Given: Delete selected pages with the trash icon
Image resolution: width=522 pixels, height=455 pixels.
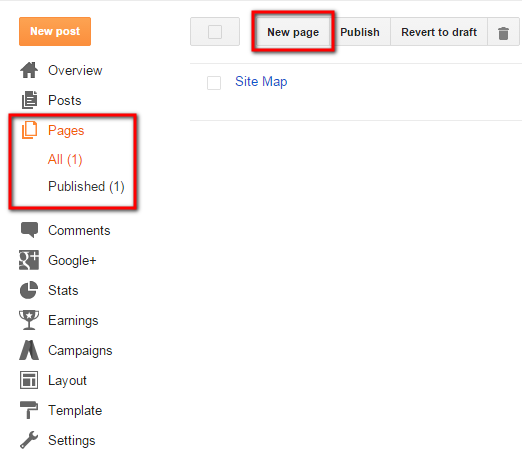Looking at the screenshot, I should [503, 32].
